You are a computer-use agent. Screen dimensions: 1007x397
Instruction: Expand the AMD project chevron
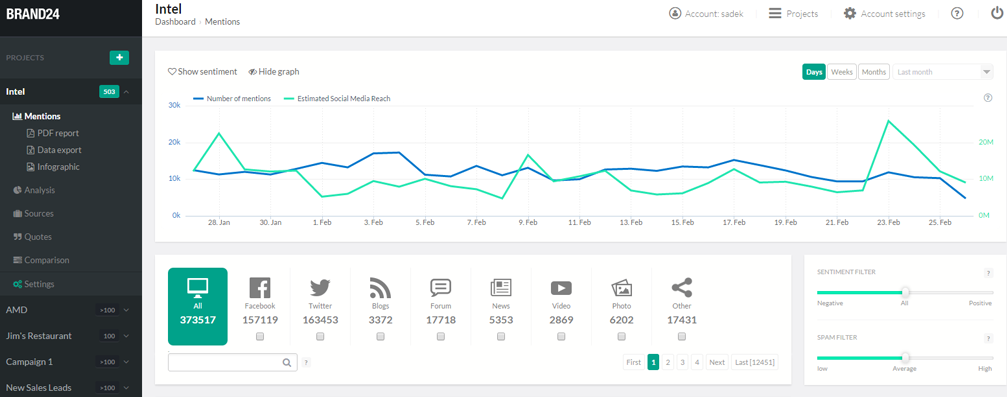pyautogui.click(x=126, y=310)
